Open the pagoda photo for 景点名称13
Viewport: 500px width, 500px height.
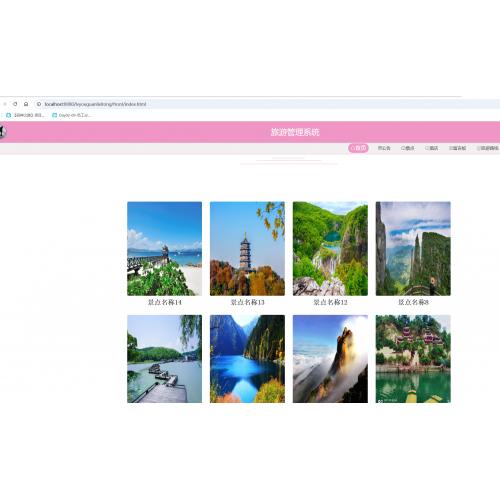tap(247, 248)
